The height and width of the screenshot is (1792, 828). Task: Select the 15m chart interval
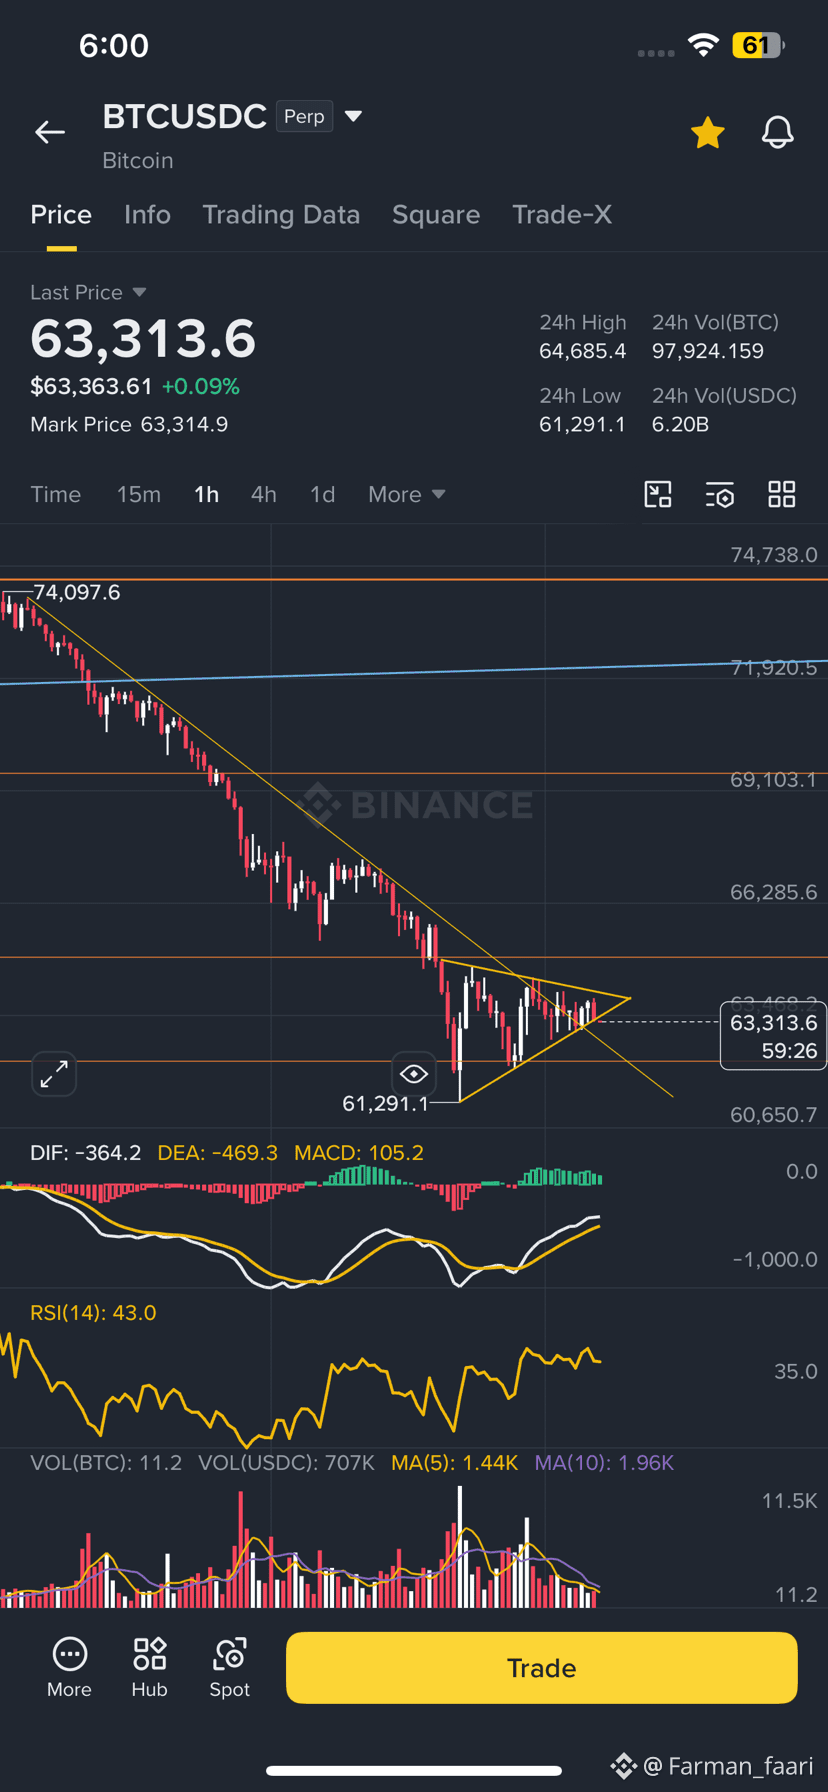[x=139, y=494]
